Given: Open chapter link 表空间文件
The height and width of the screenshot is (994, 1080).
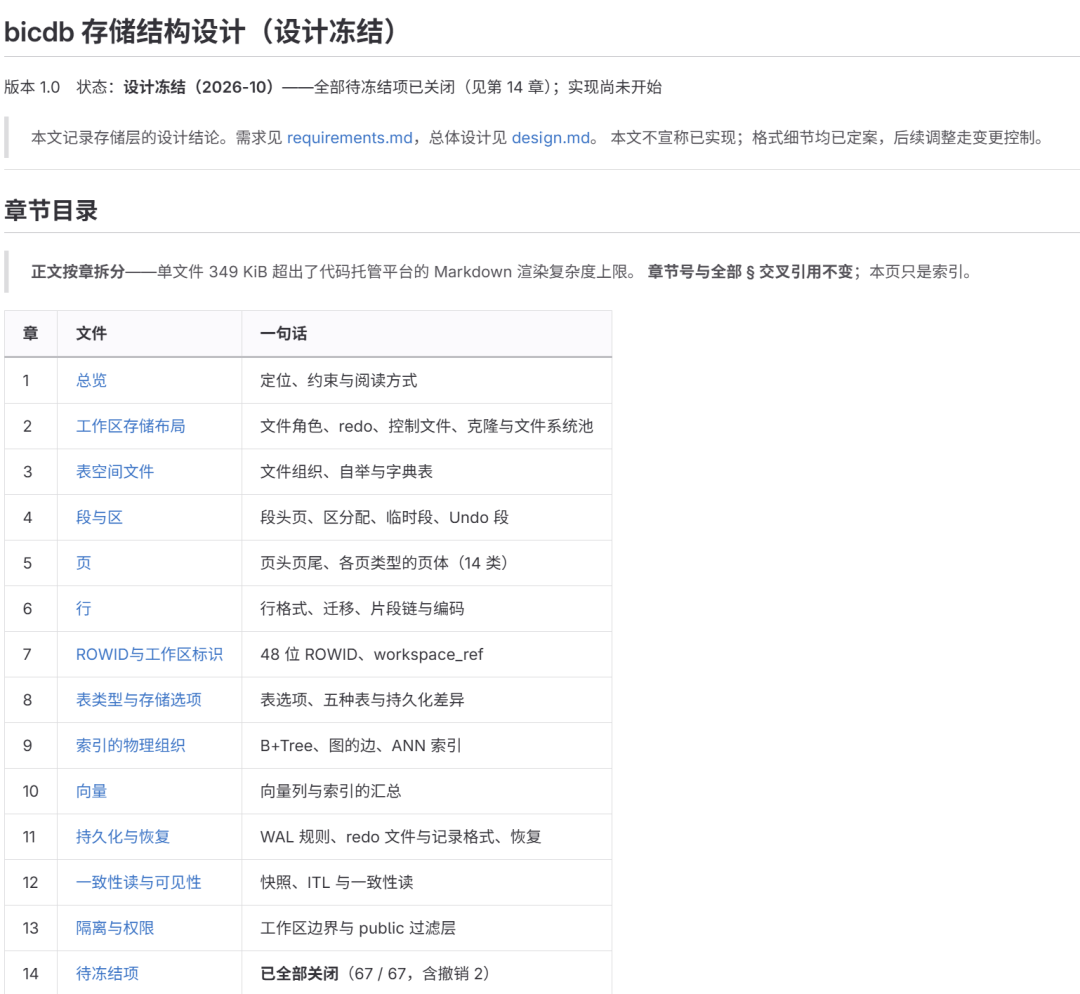Looking at the screenshot, I should pos(115,472).
